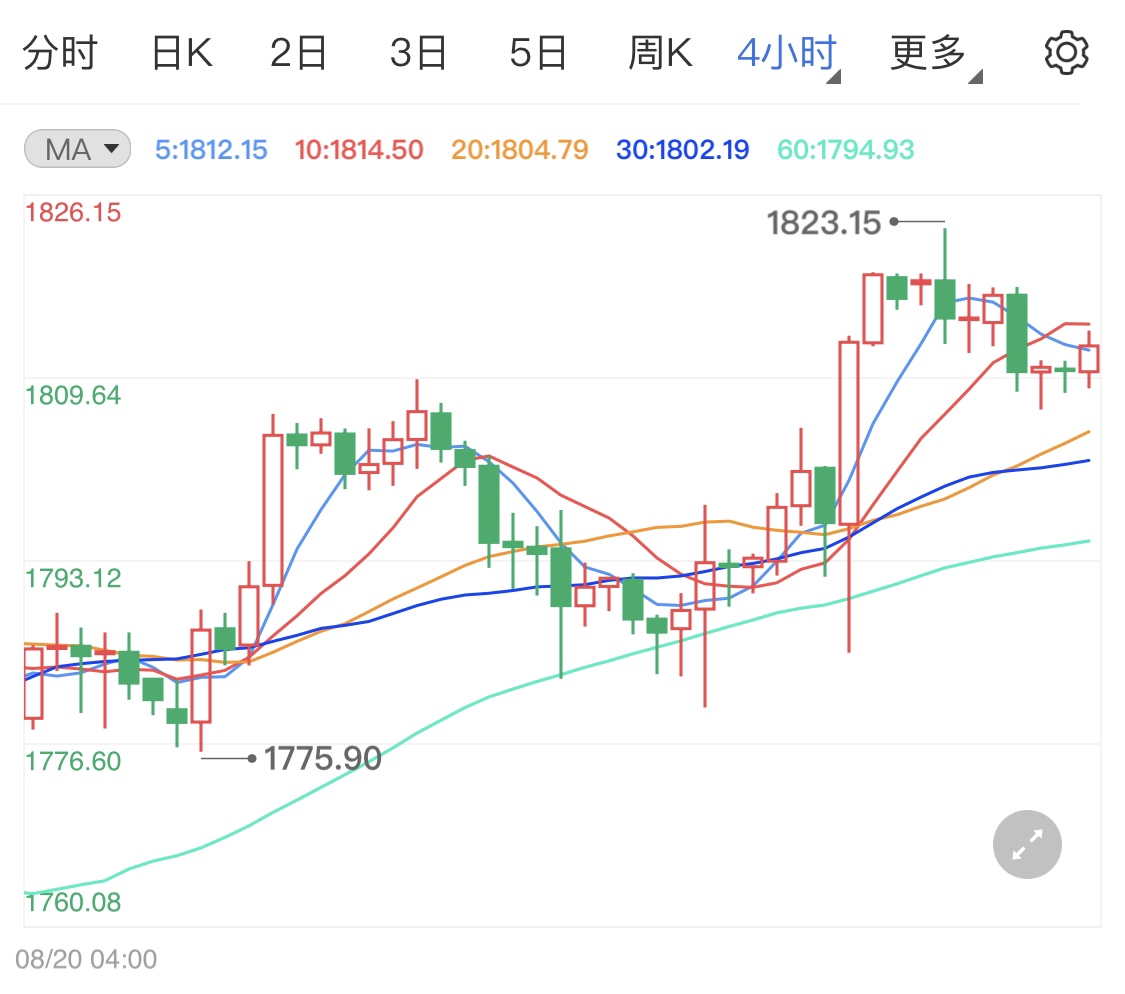This screenshot has height=994, width=1125.
Task: Click the y-axis label 1776.60
Action: (x=73, y=761)
